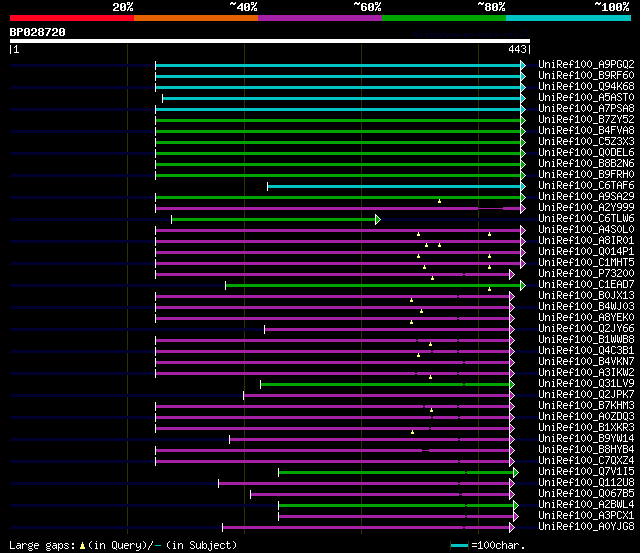Screen dimensions: 640x553
Task: Click the yellow query gap marker in Large gaps legend
Action: (x=82, y=546)
